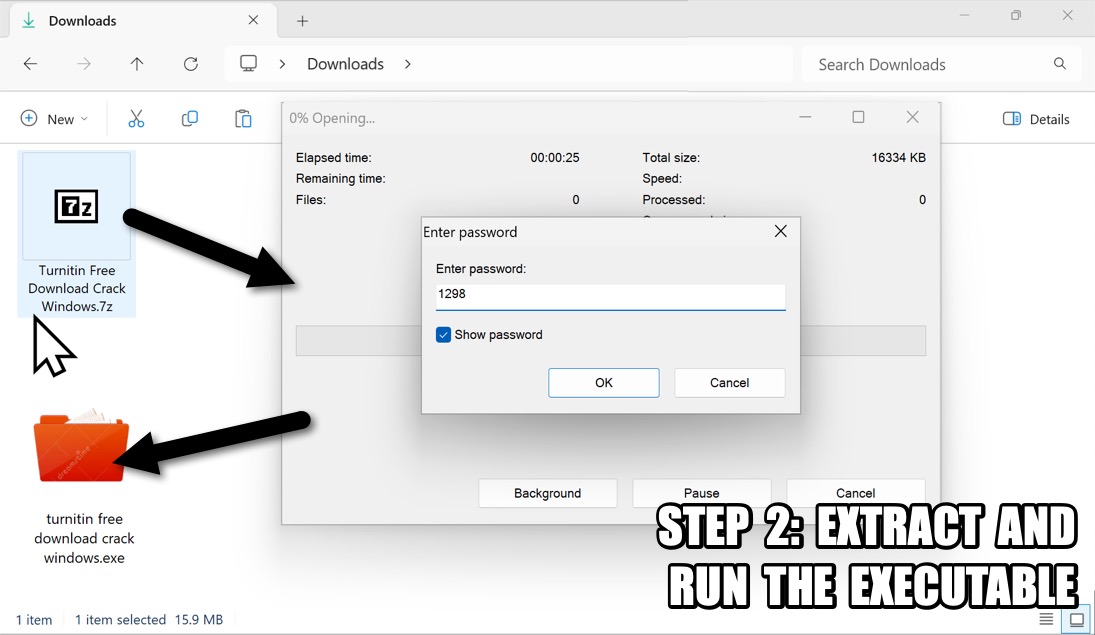This screenshot has height=635, width=1095.
Task: Click the search magnifier icon
Action: pyautogui.click(x=1059, y=64)
